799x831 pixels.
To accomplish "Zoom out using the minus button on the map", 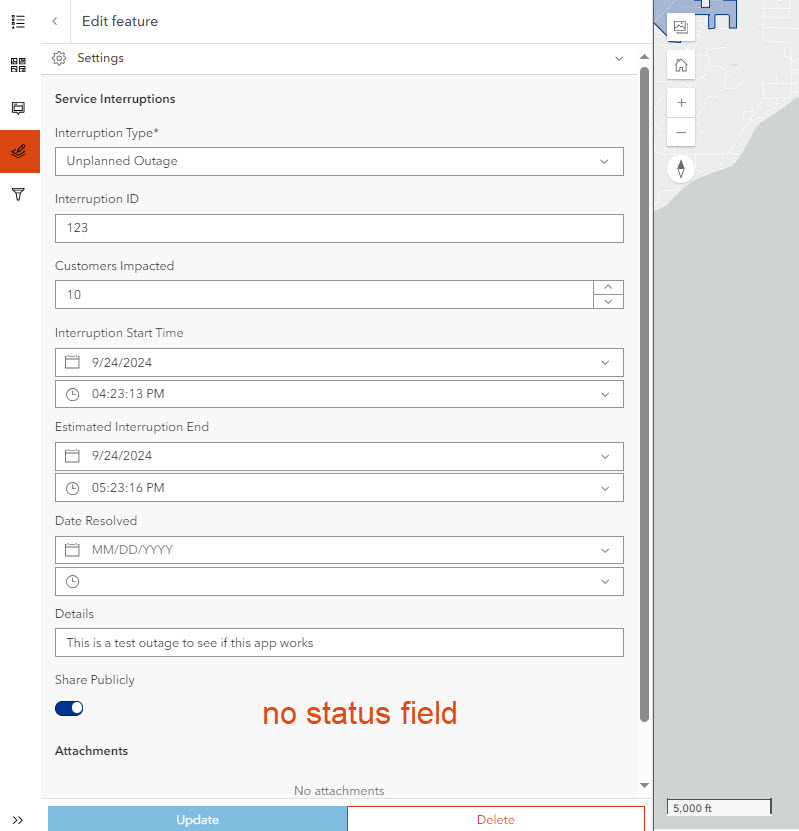I will click(x=680, y=131).
